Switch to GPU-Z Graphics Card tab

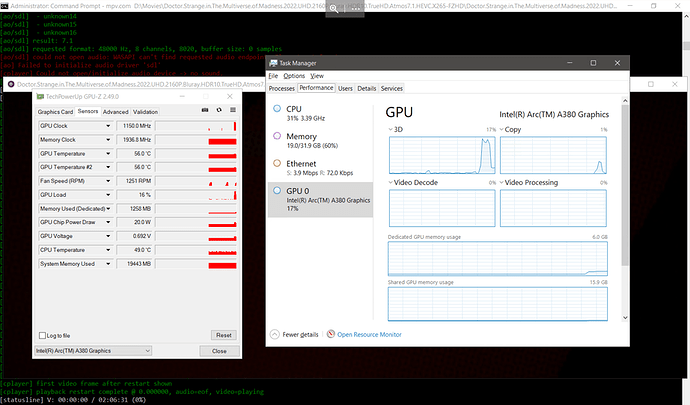point(55,112)
